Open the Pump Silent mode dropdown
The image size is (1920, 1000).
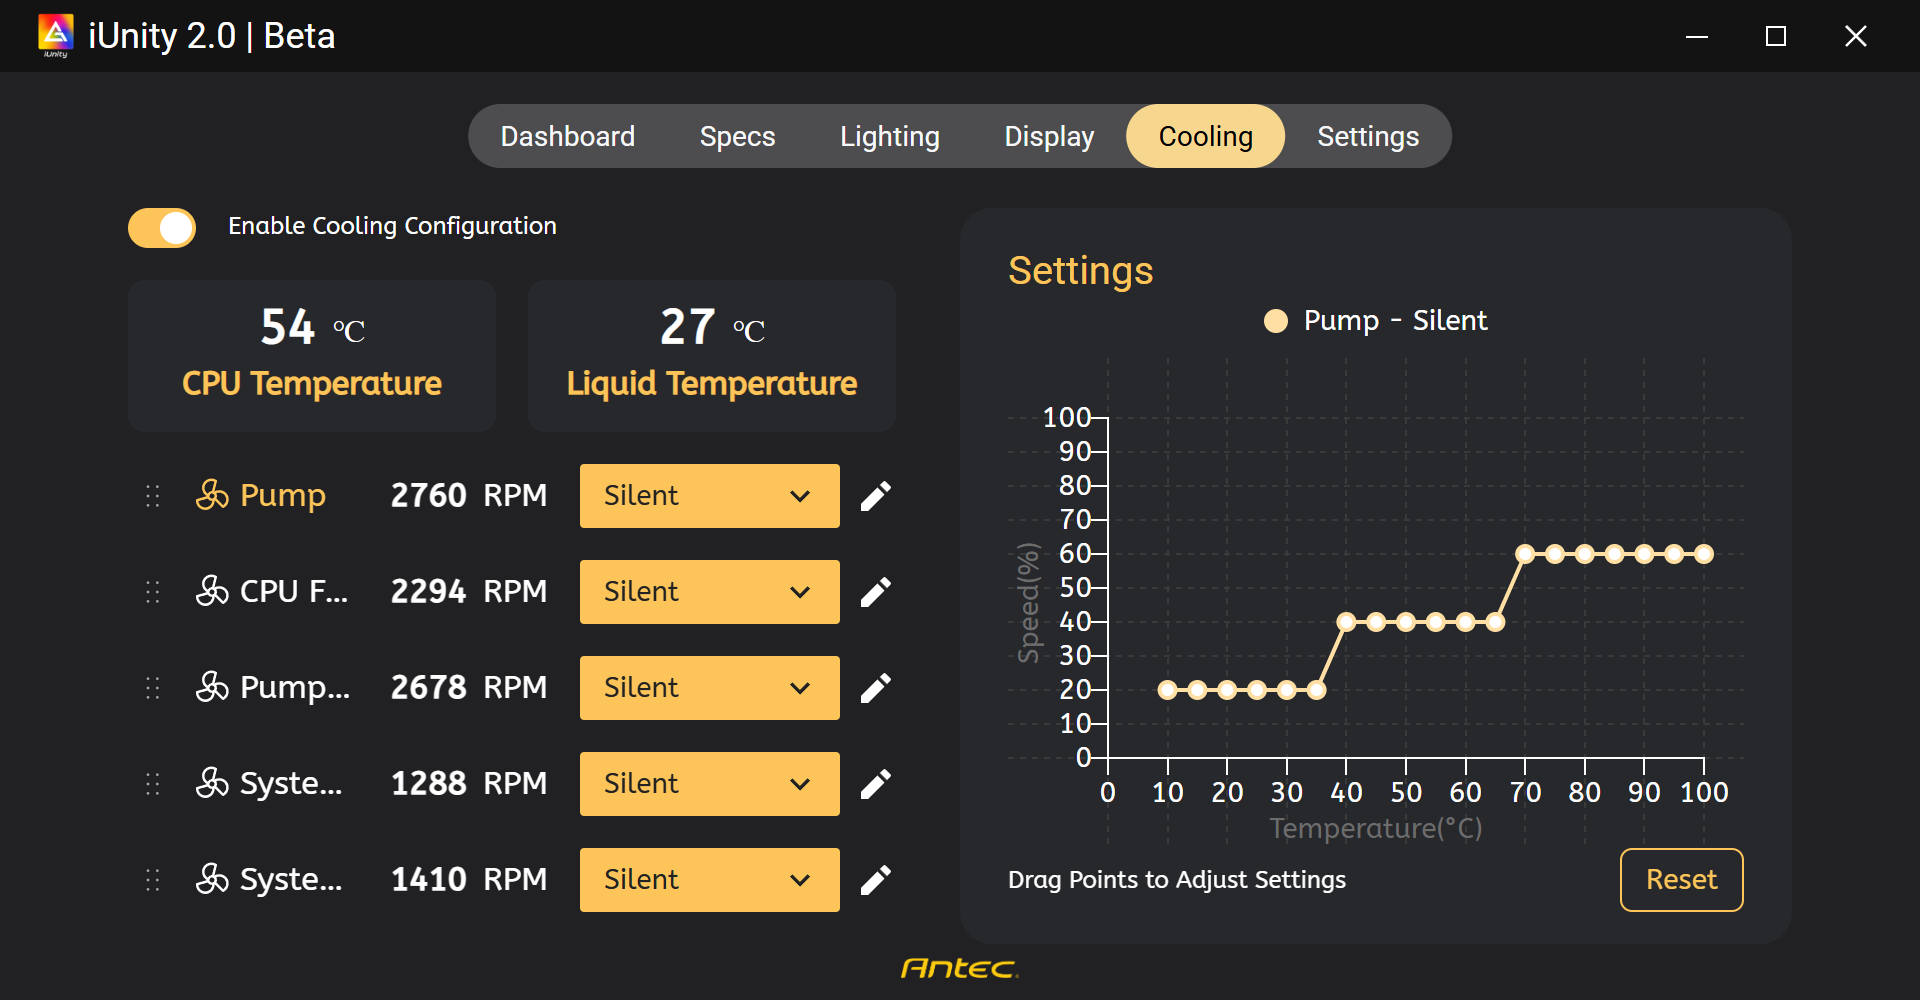pos(710,496)
